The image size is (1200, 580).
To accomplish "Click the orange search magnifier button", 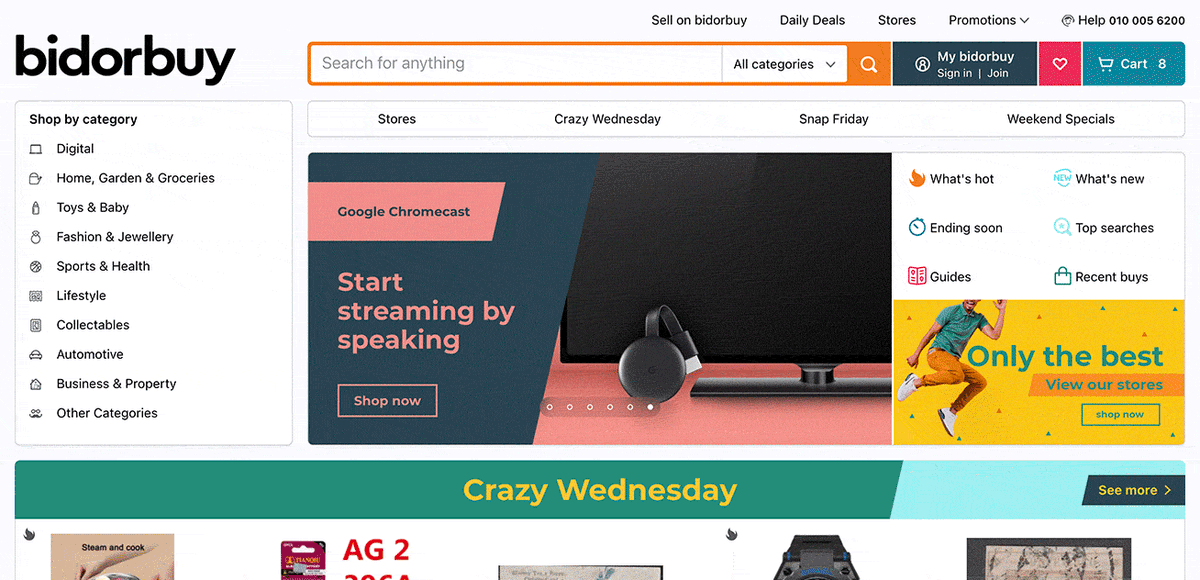I will pyautogui.click(x=869, y=64).
